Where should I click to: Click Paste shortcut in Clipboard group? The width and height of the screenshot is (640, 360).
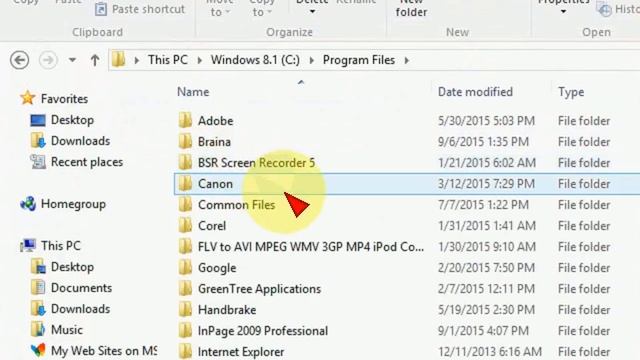[140, 9]
